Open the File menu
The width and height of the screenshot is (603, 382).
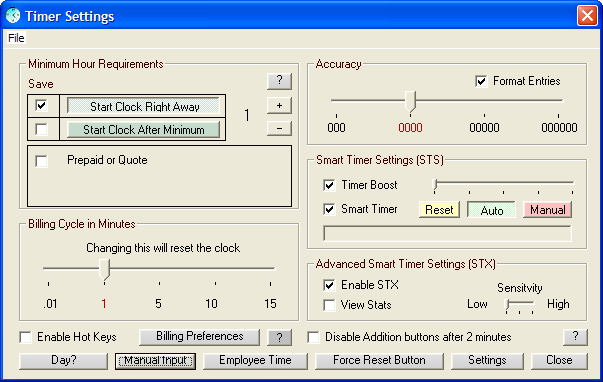pos(16,38)
